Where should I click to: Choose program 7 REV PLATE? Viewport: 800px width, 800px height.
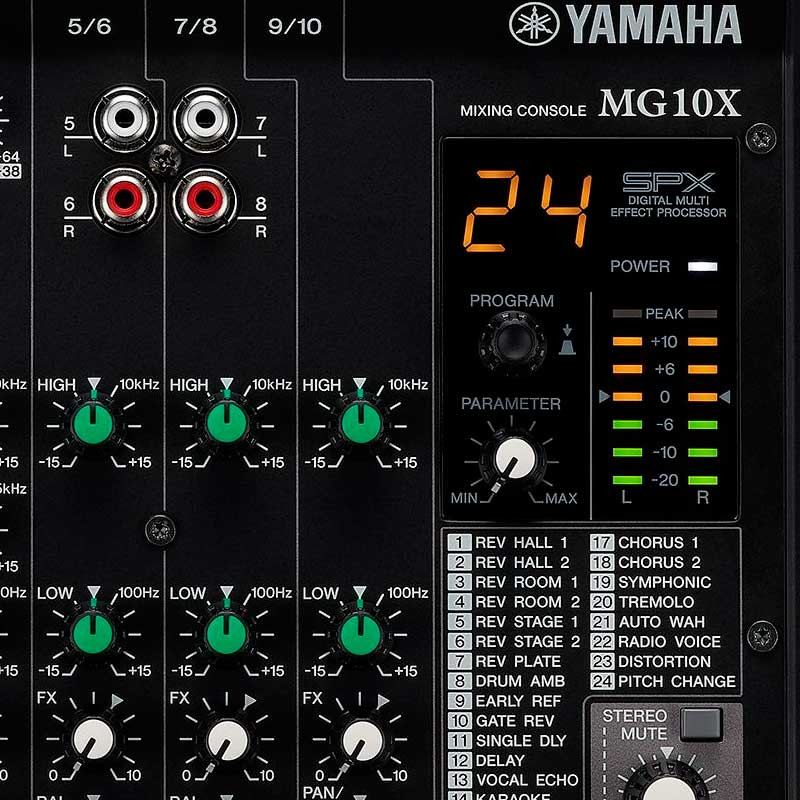point(505,661)
